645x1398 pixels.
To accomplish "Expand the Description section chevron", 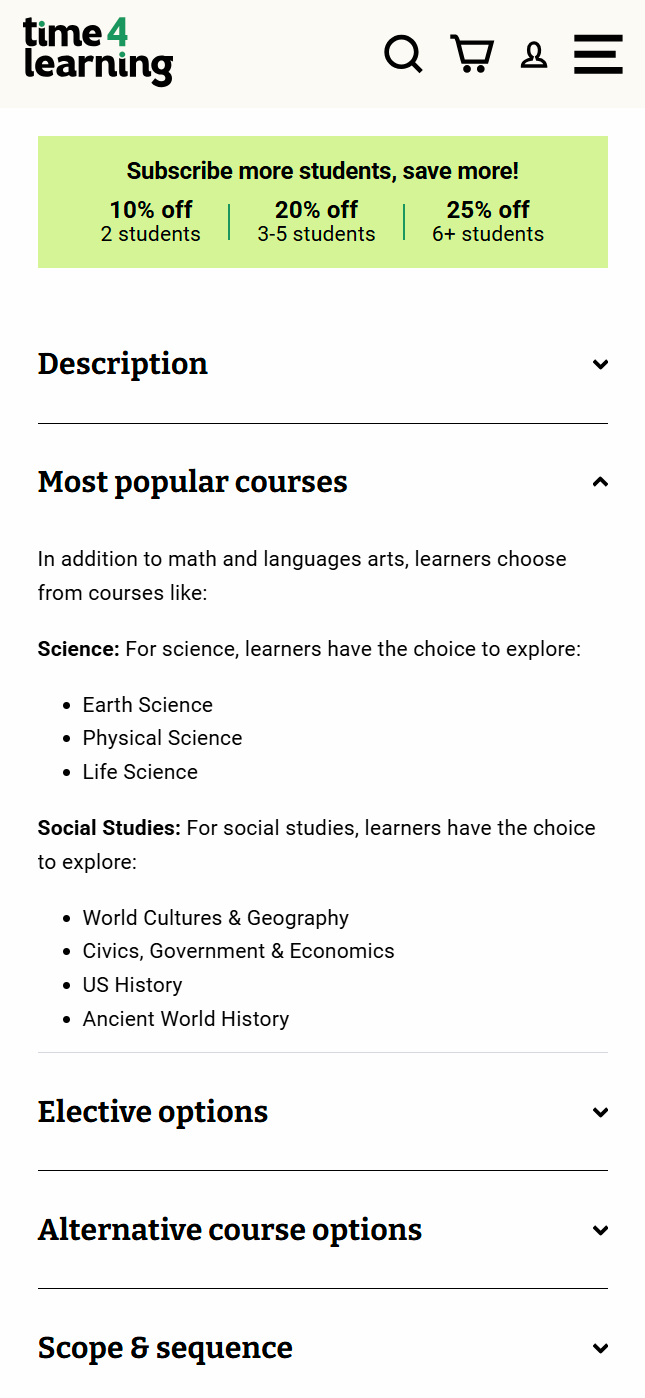I will (600, 364).
